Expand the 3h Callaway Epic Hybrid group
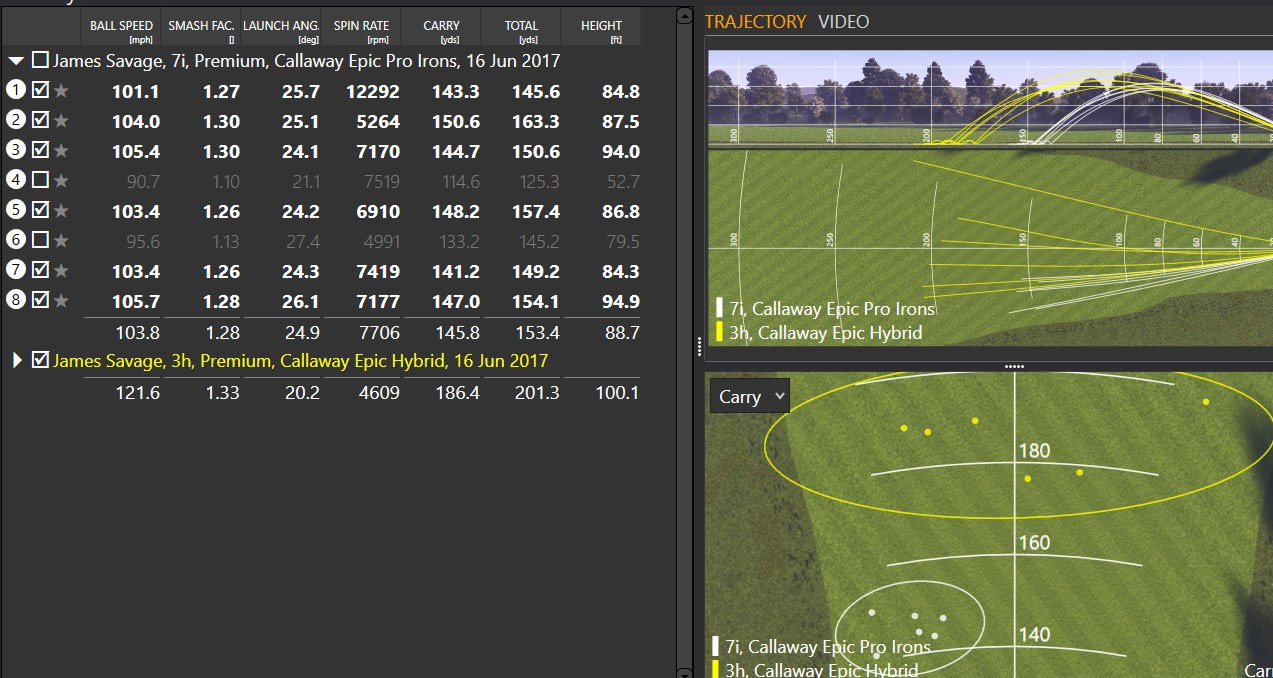The width and height of the screenshot is (1273, 678). 15,362
